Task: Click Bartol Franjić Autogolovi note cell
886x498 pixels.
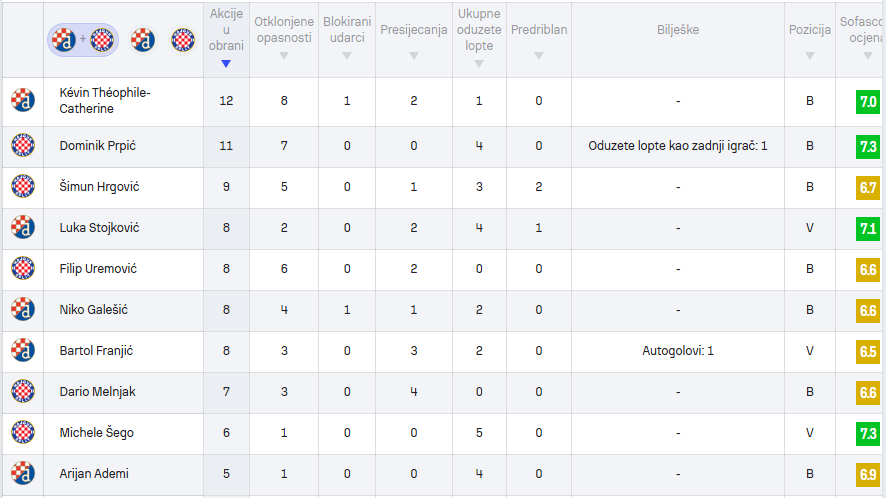Action: tap(677, 351)
